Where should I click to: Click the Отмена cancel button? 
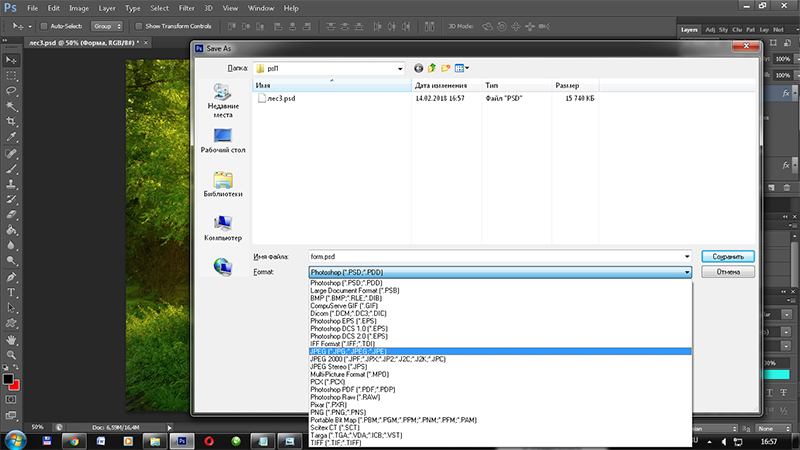(x=728, y=272)
